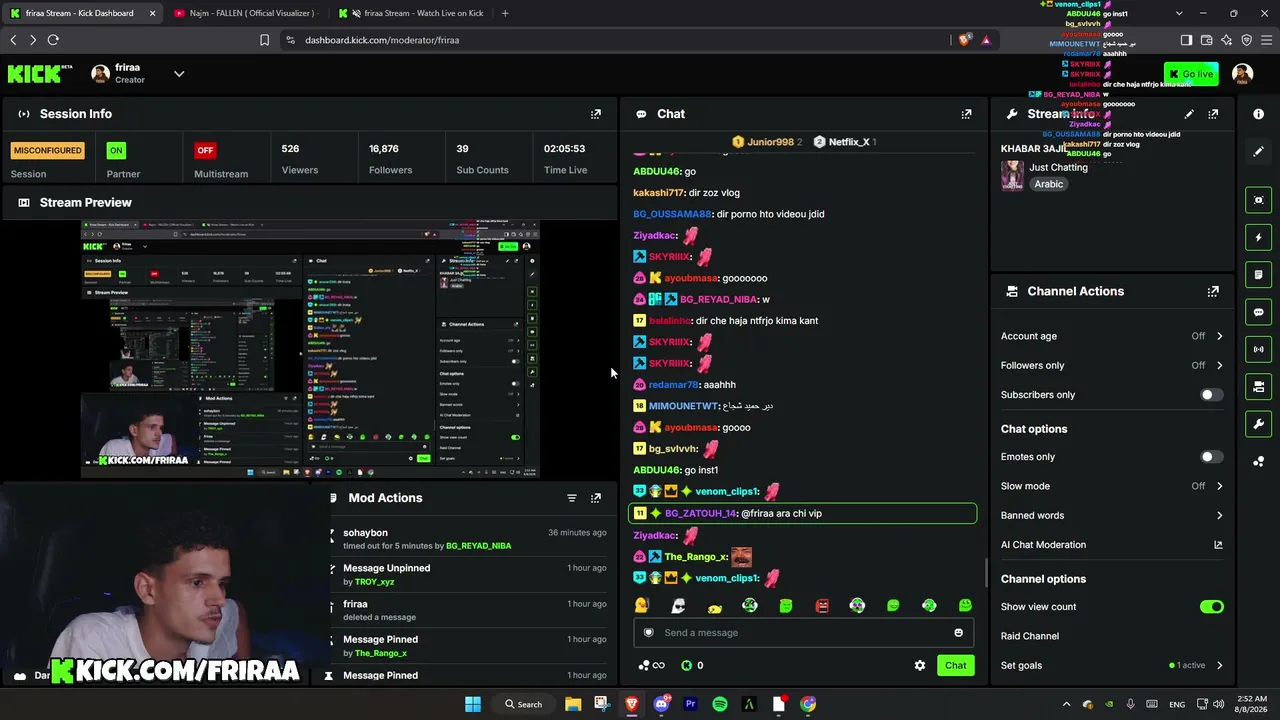1280x720 pixels.
Task: Switch to friraa Stream Watch Live tab
Action: pyautogui.click(x=411, y=13)
